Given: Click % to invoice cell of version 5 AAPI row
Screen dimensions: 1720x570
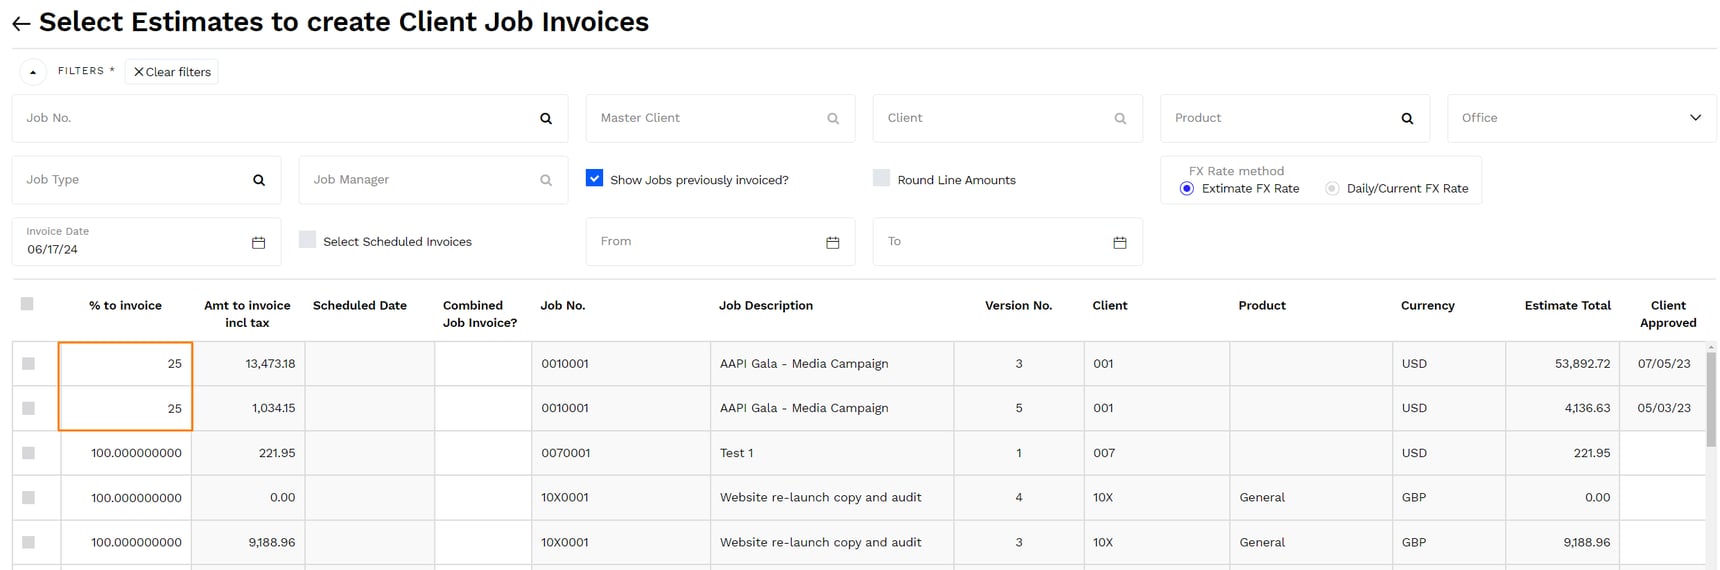Looking at the screenshot, I should (126, 408).
